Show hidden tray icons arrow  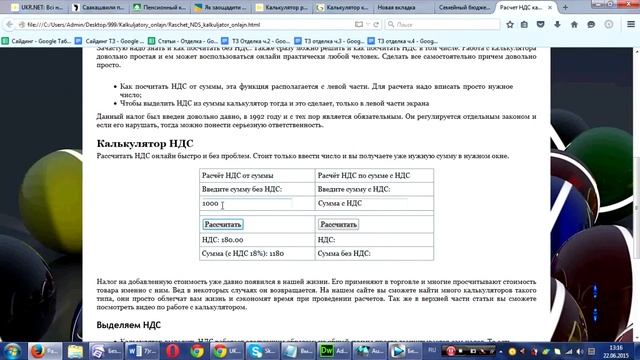[x=501, y=351]
